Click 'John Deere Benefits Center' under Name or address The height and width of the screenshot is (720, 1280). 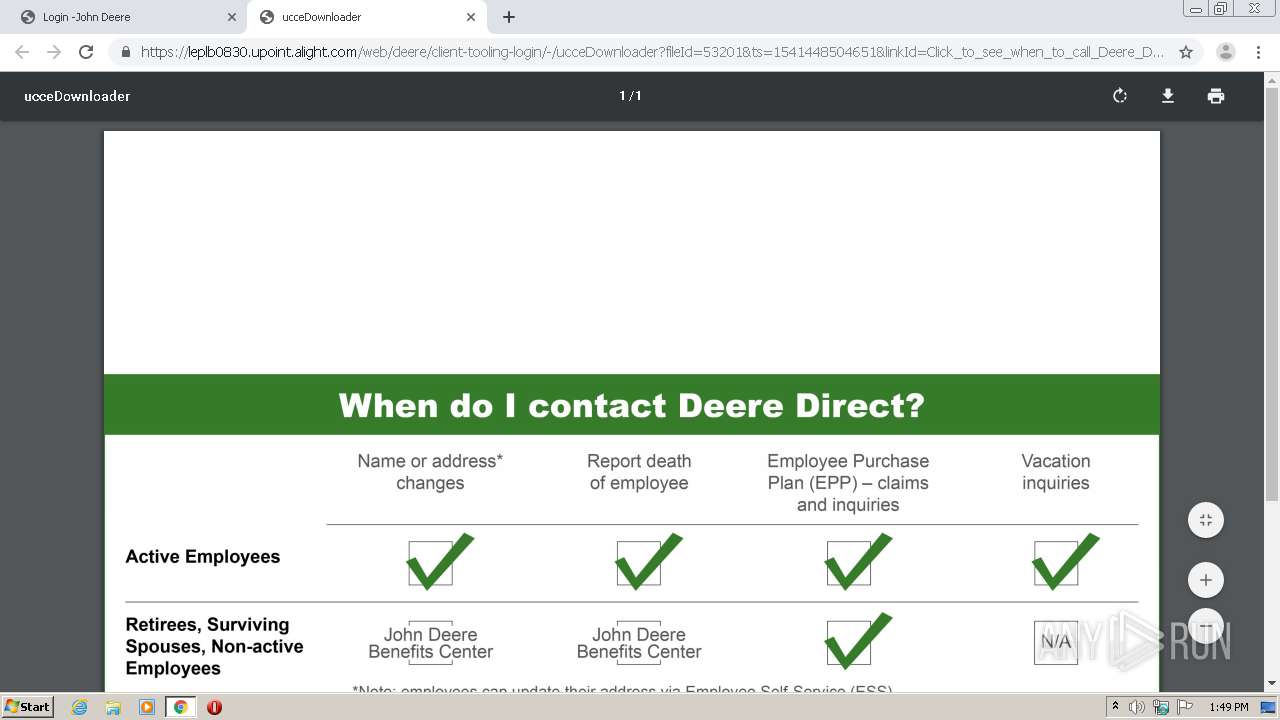(x=430, y=643)
